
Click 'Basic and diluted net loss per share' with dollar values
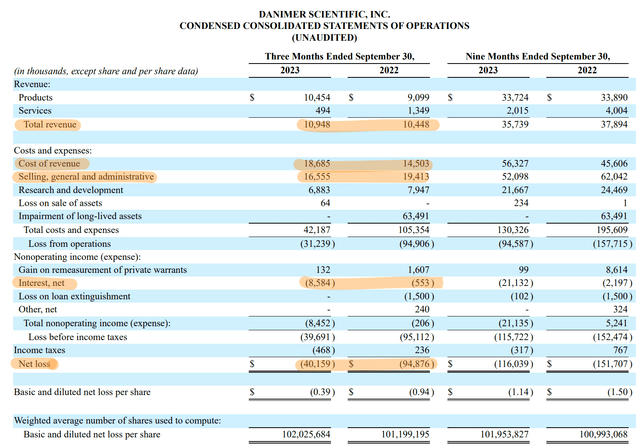pos(82,392)
